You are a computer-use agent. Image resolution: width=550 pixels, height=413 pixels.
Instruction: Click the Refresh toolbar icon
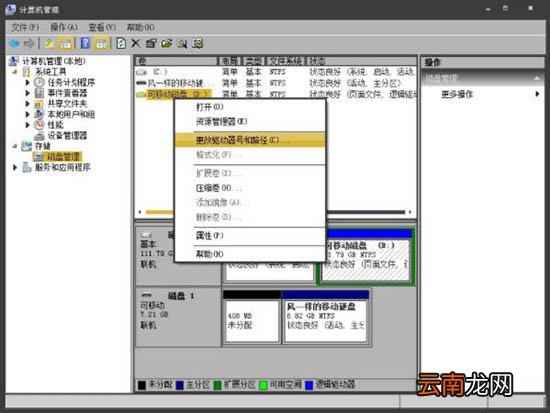121,44
